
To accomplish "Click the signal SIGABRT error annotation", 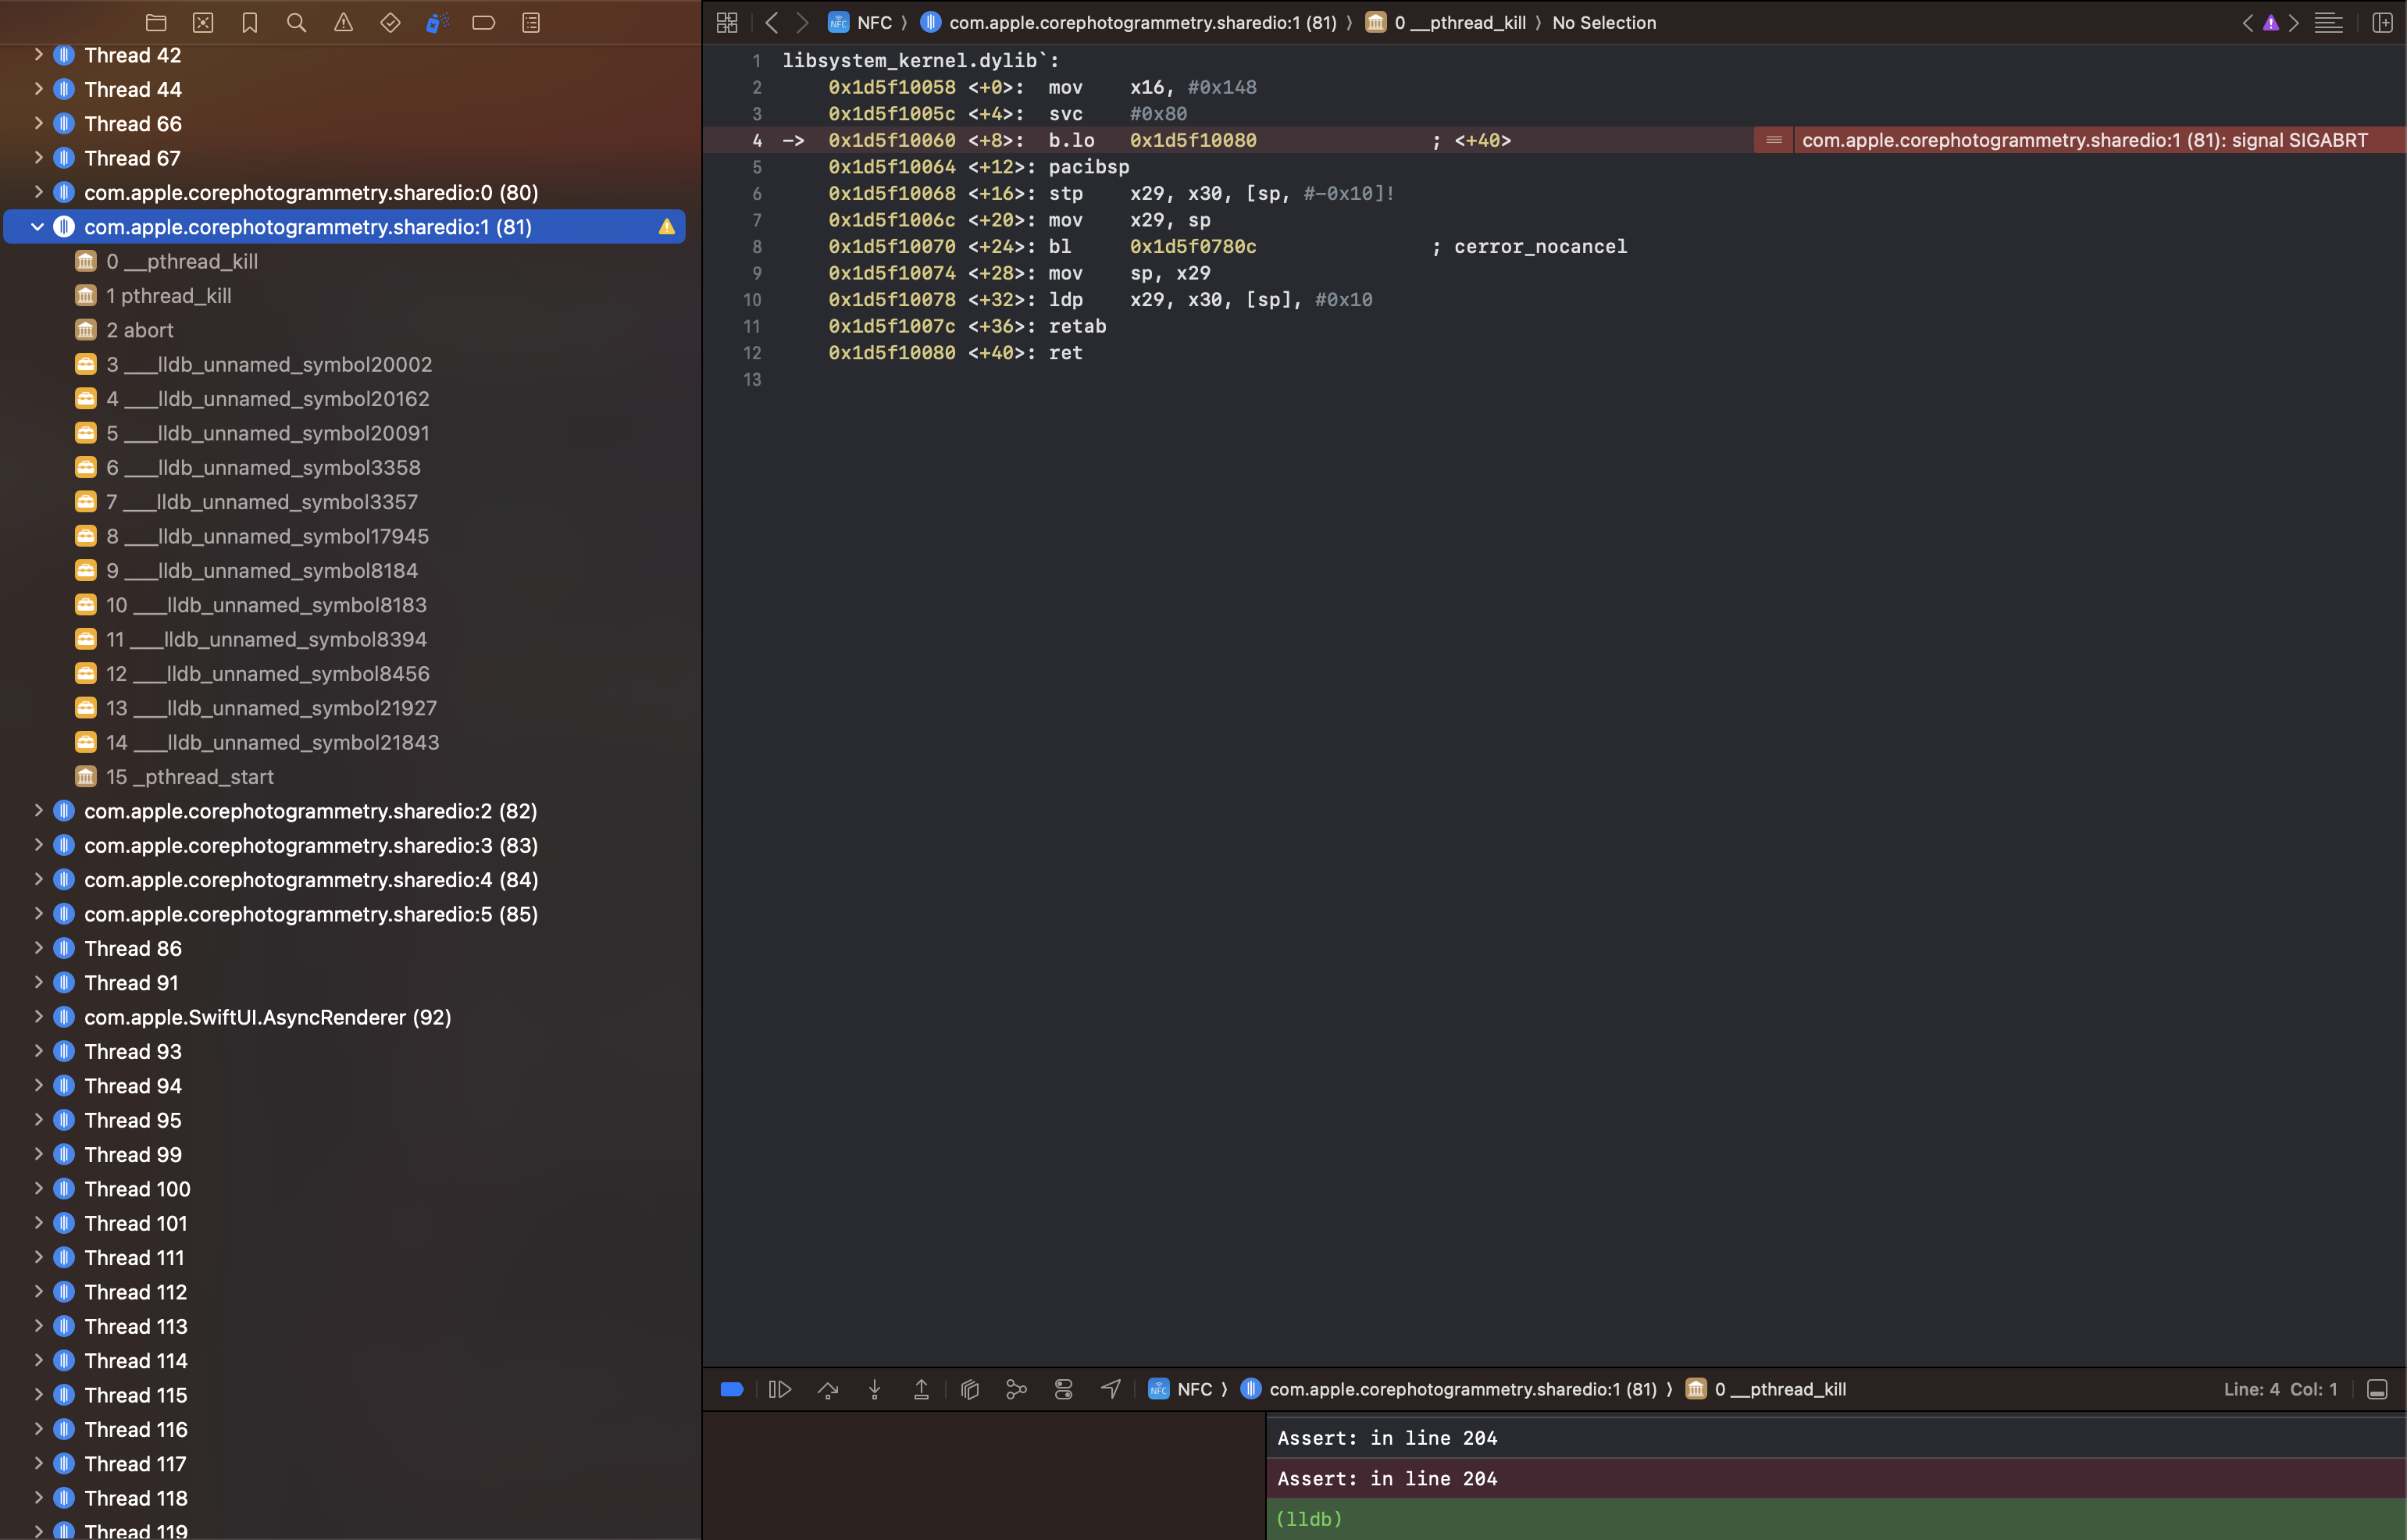I will (2084, 140).
